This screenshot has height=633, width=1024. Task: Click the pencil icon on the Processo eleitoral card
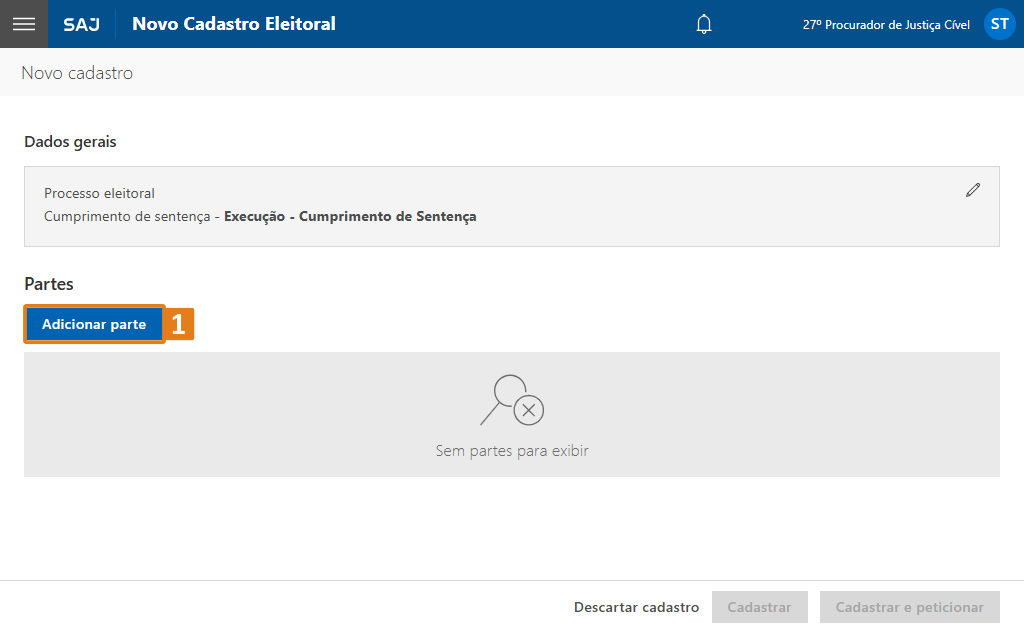pyautogui.click(x=972, y=189)
